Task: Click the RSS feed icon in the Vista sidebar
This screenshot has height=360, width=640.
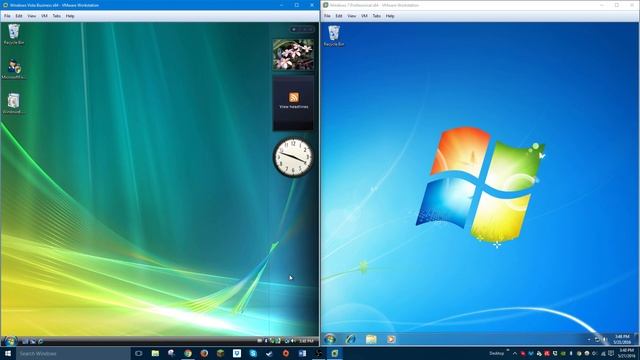Action: coord(294,97)
